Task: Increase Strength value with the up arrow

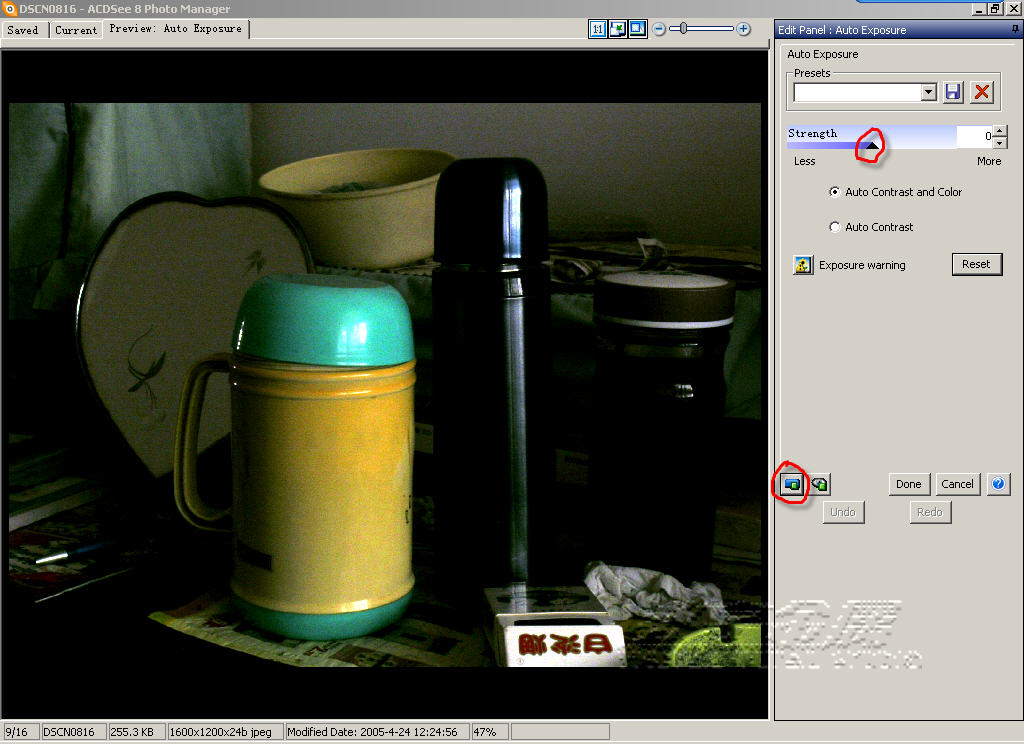Action: (x=1001, y=131)
